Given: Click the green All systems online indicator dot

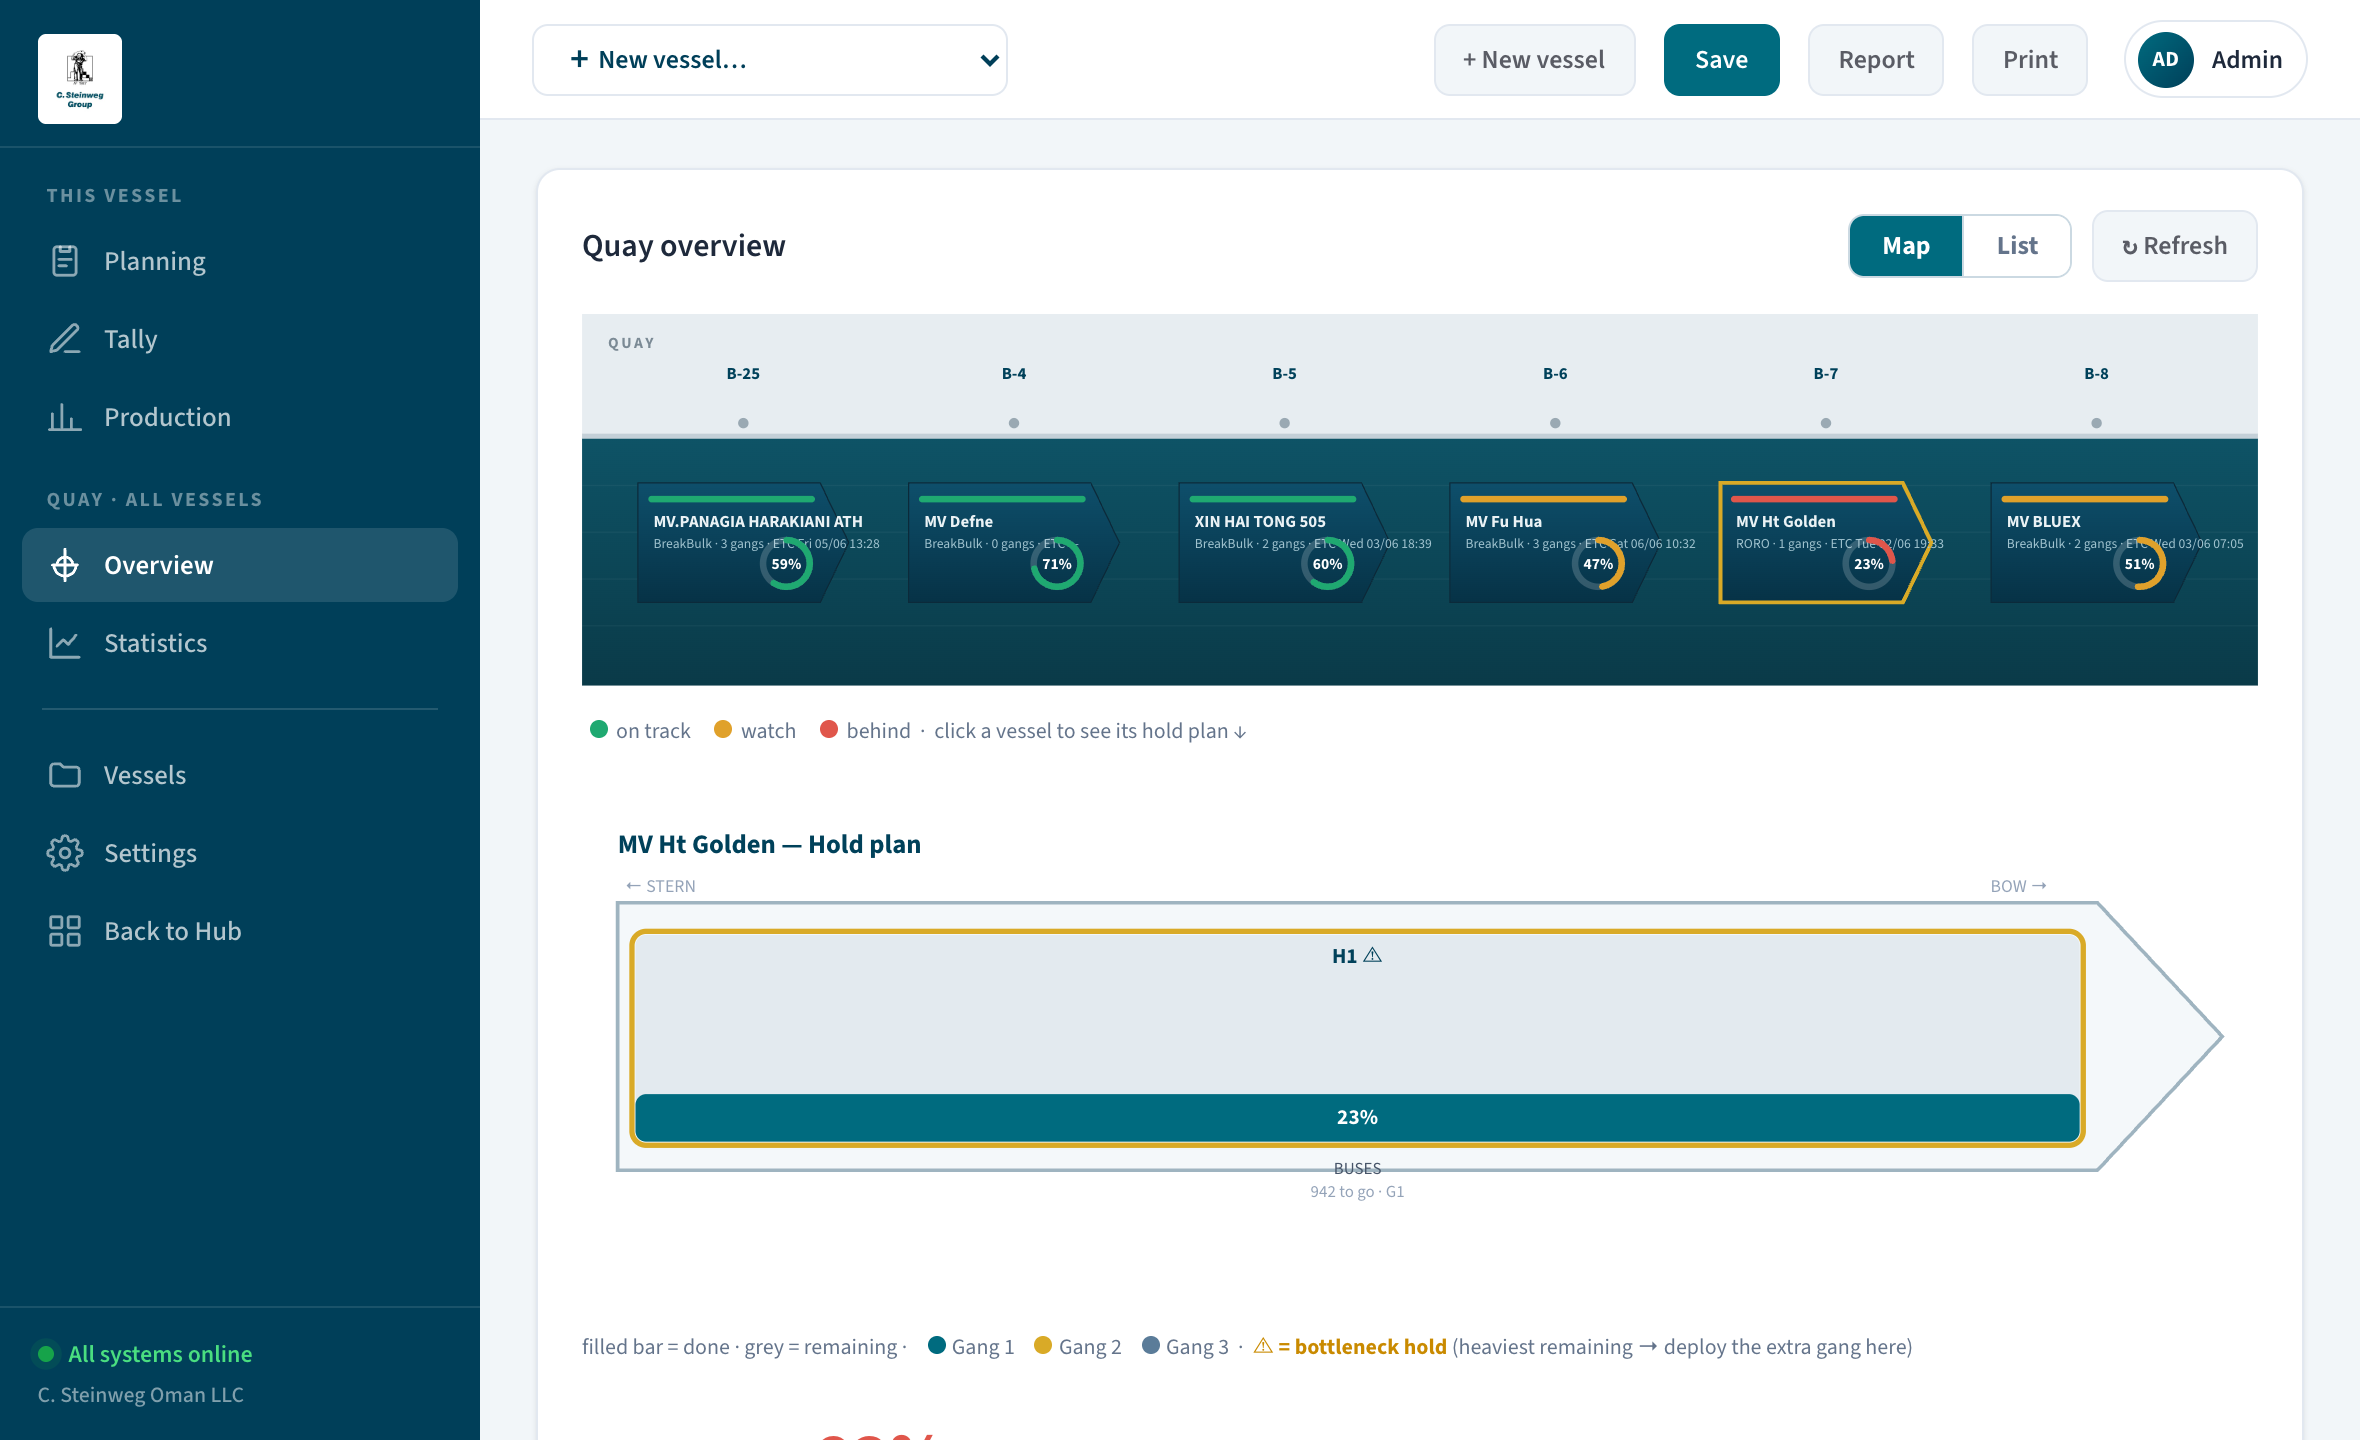Looking at the screenshot, I should pos(46,1354).
